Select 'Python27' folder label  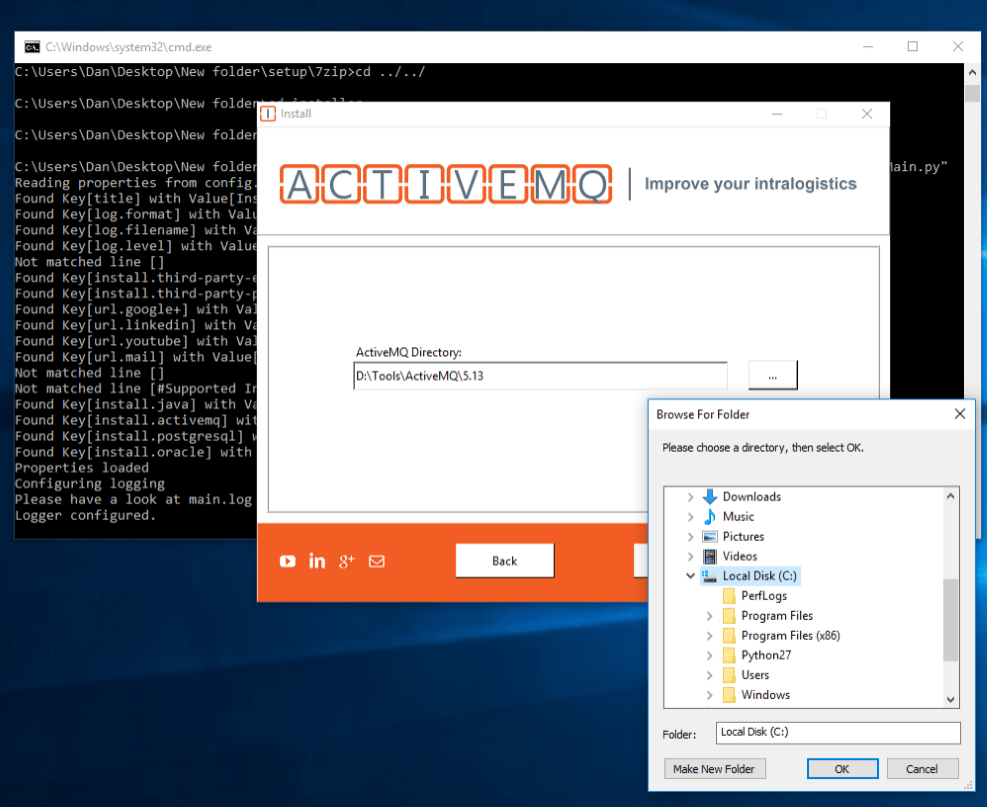pyautogui.click(x=766, y=655)
